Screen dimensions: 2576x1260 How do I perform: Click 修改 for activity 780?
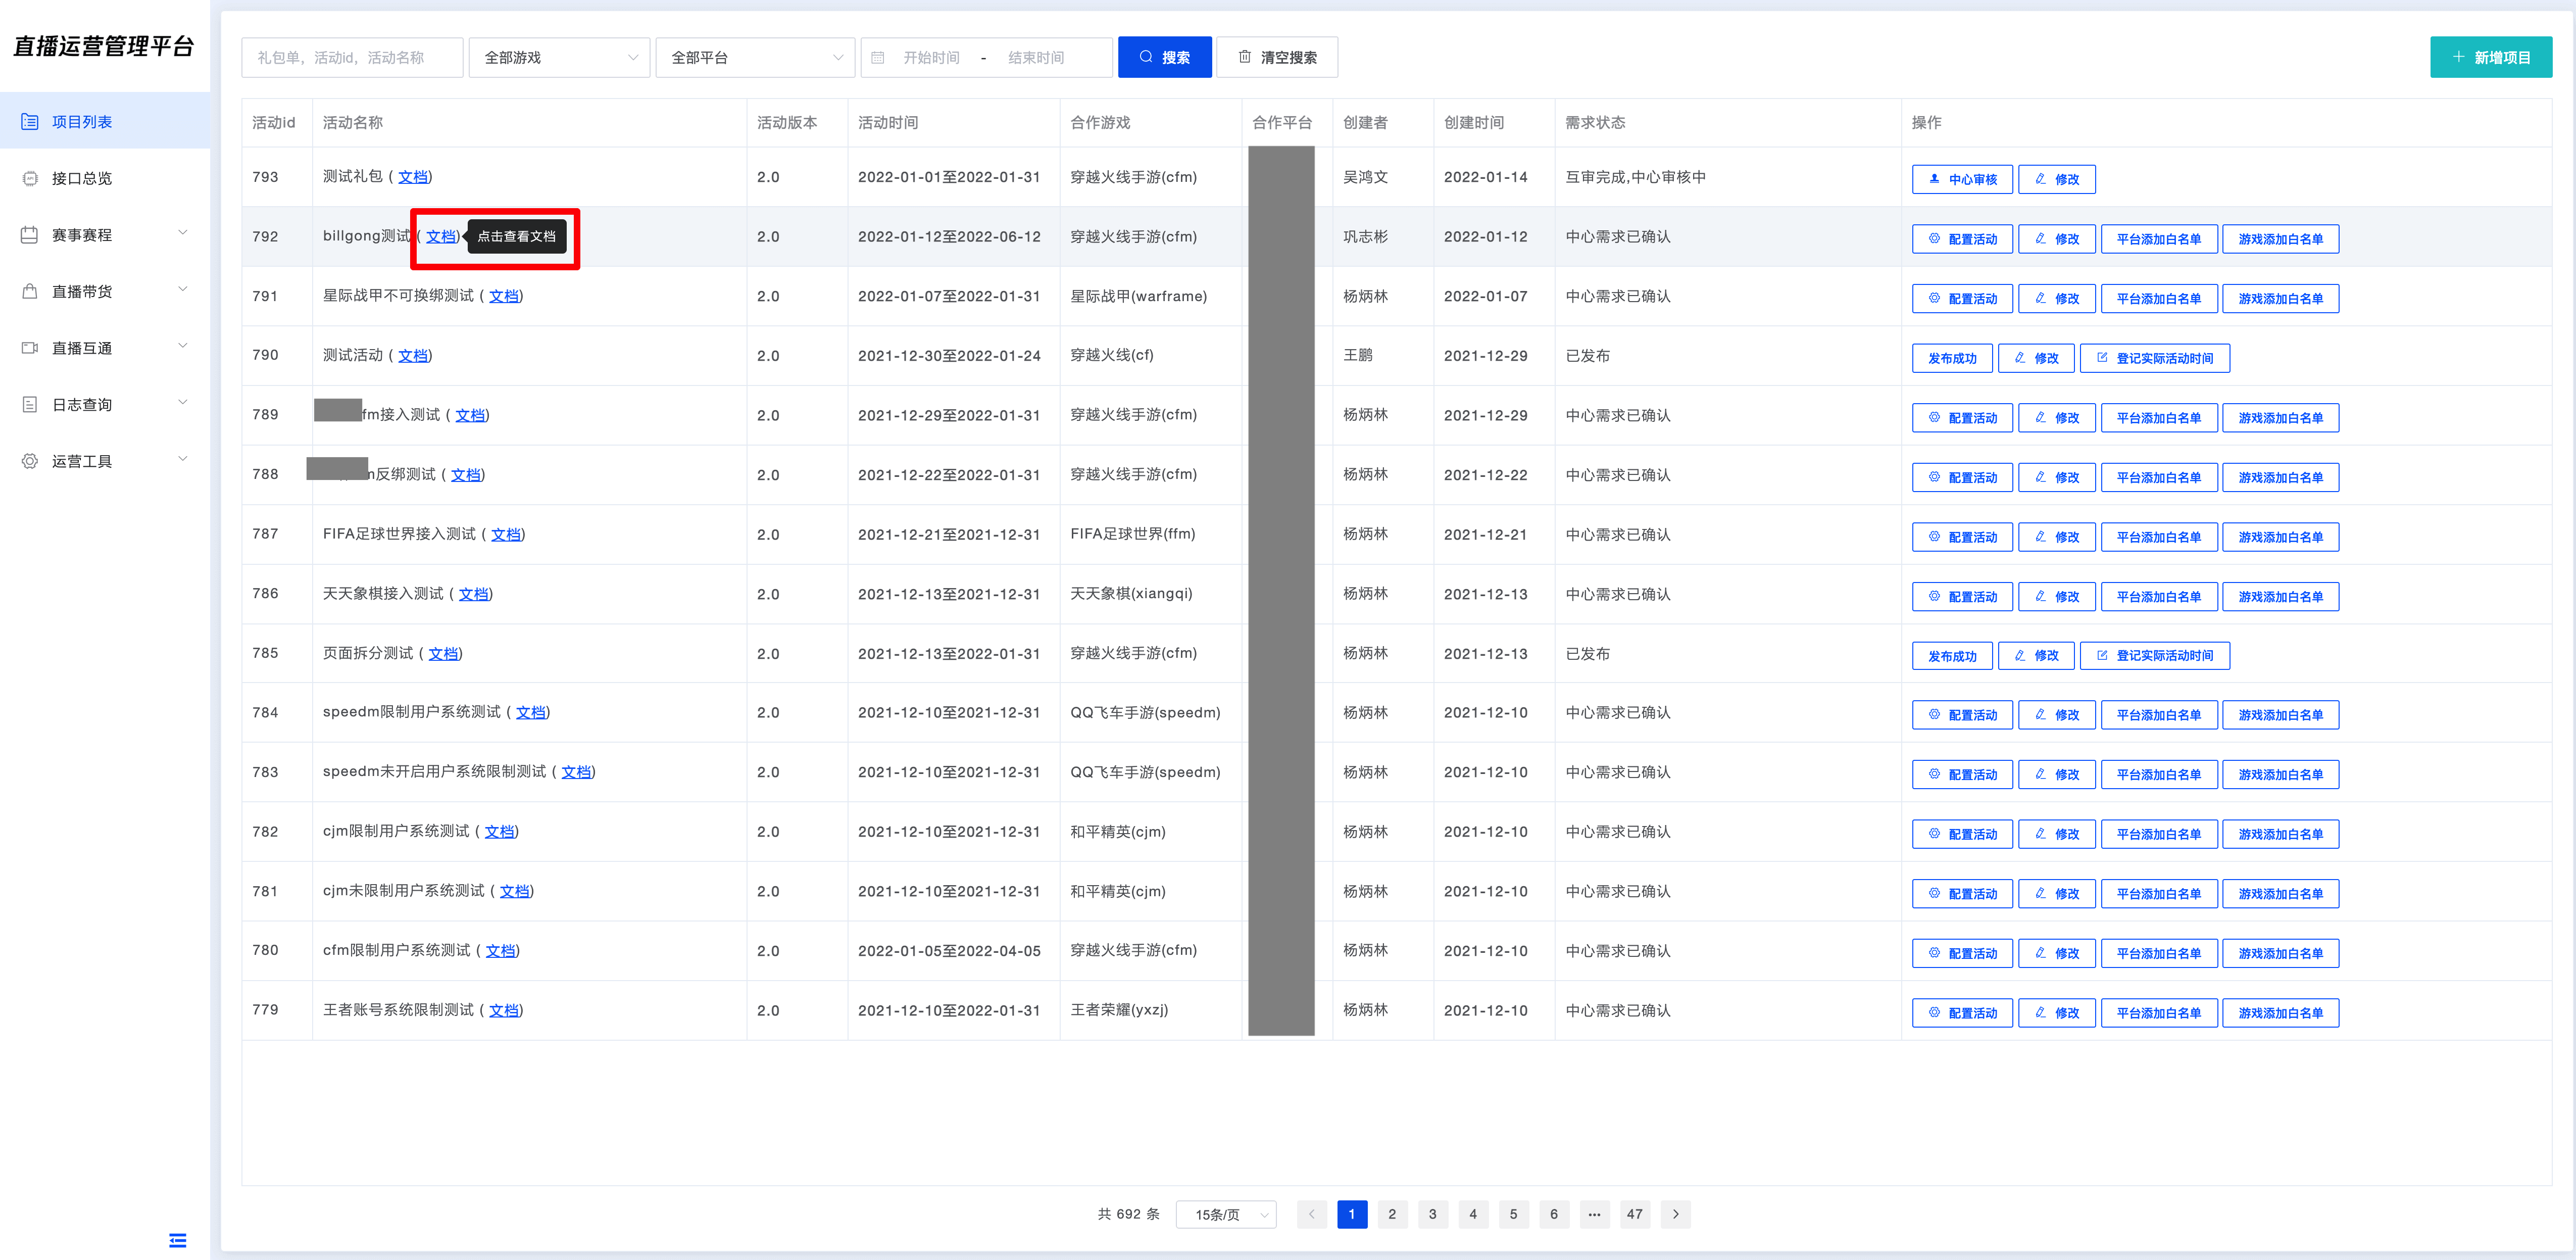tap(2057, 953)
